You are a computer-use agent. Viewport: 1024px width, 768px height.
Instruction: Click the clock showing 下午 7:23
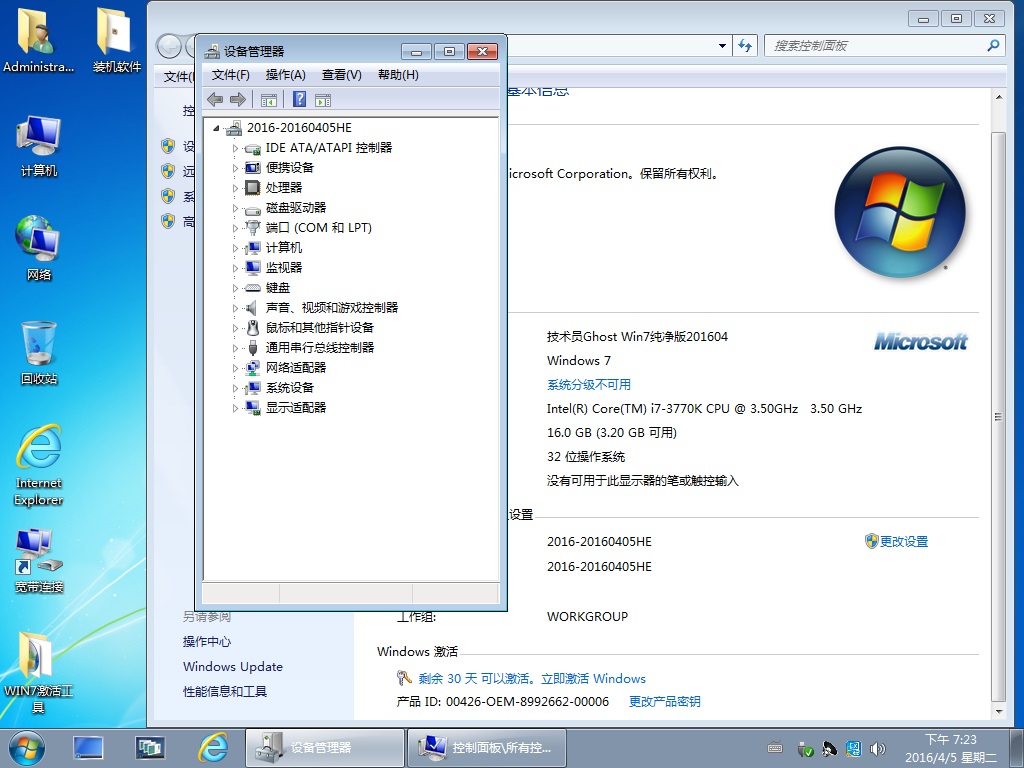[950, 740]
